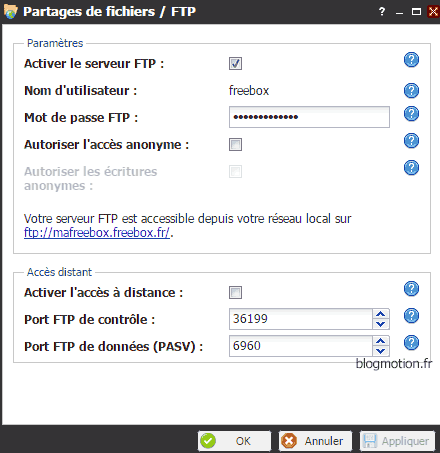Uncheck Activer le serveur FTP checkbox
This screenshot has height=453, width=440.
(x=235, y=63)
